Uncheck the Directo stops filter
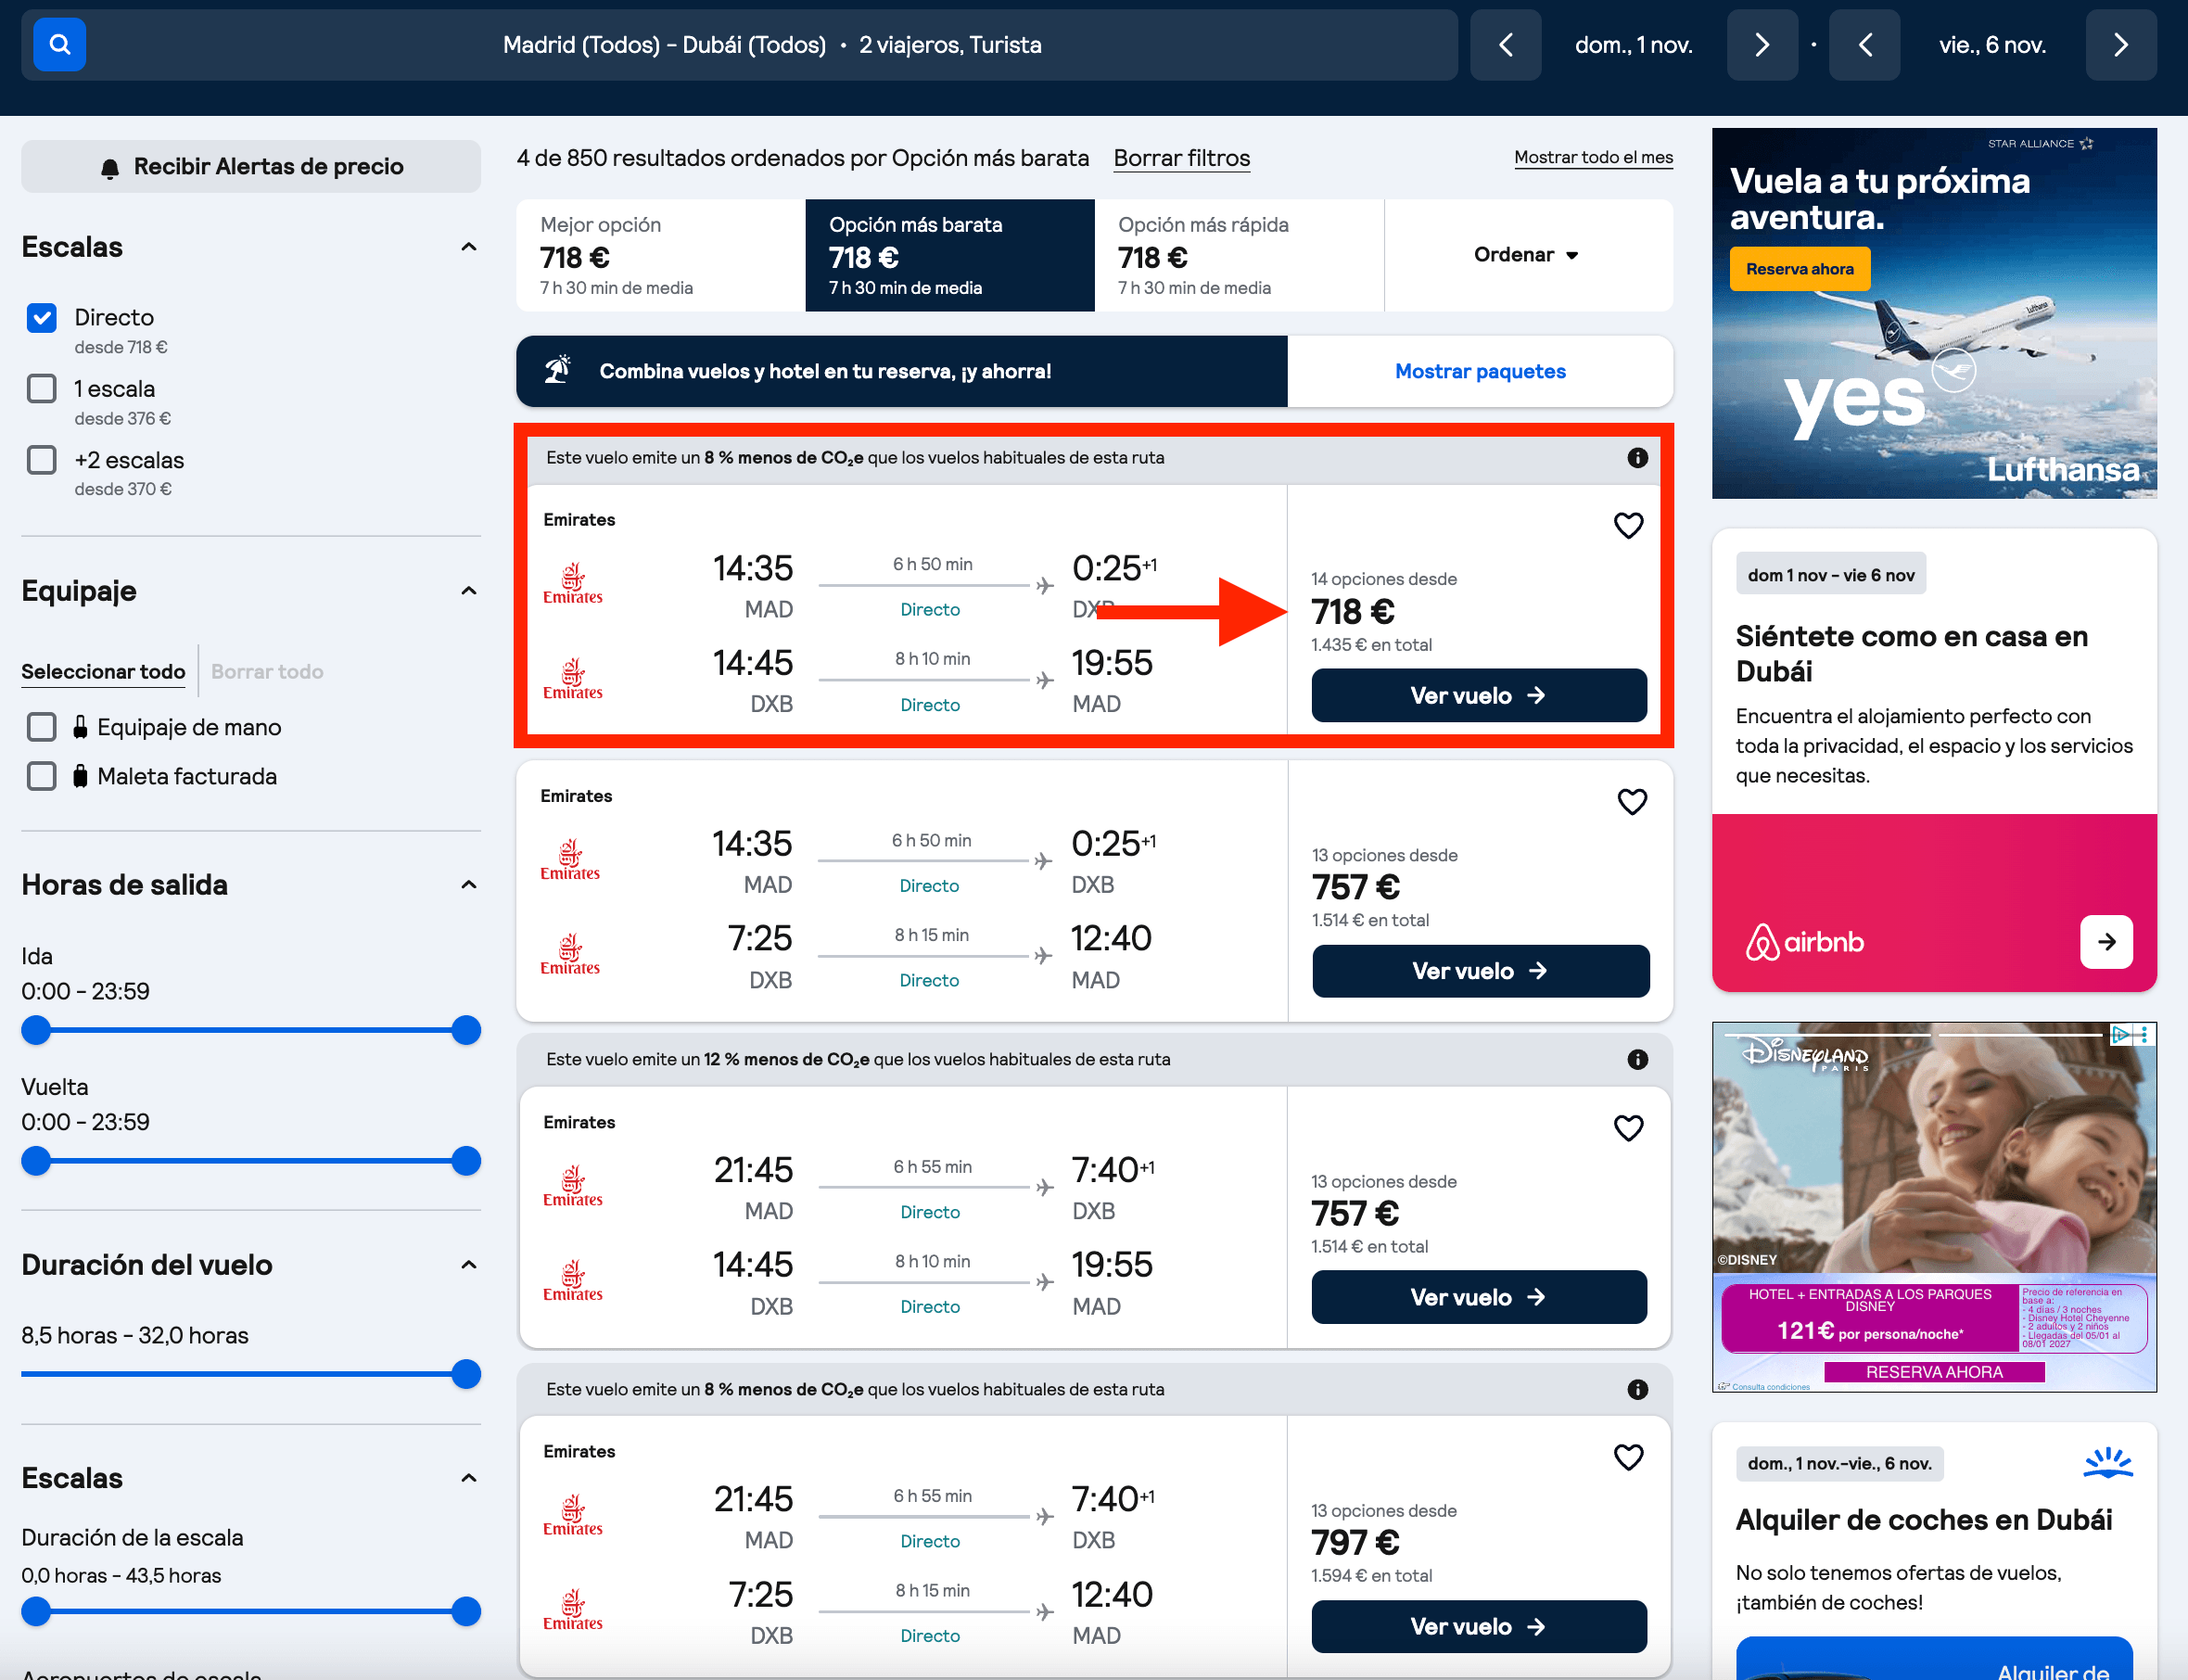This screenshot has height=1680, width=2188. [x=42, y=318]
